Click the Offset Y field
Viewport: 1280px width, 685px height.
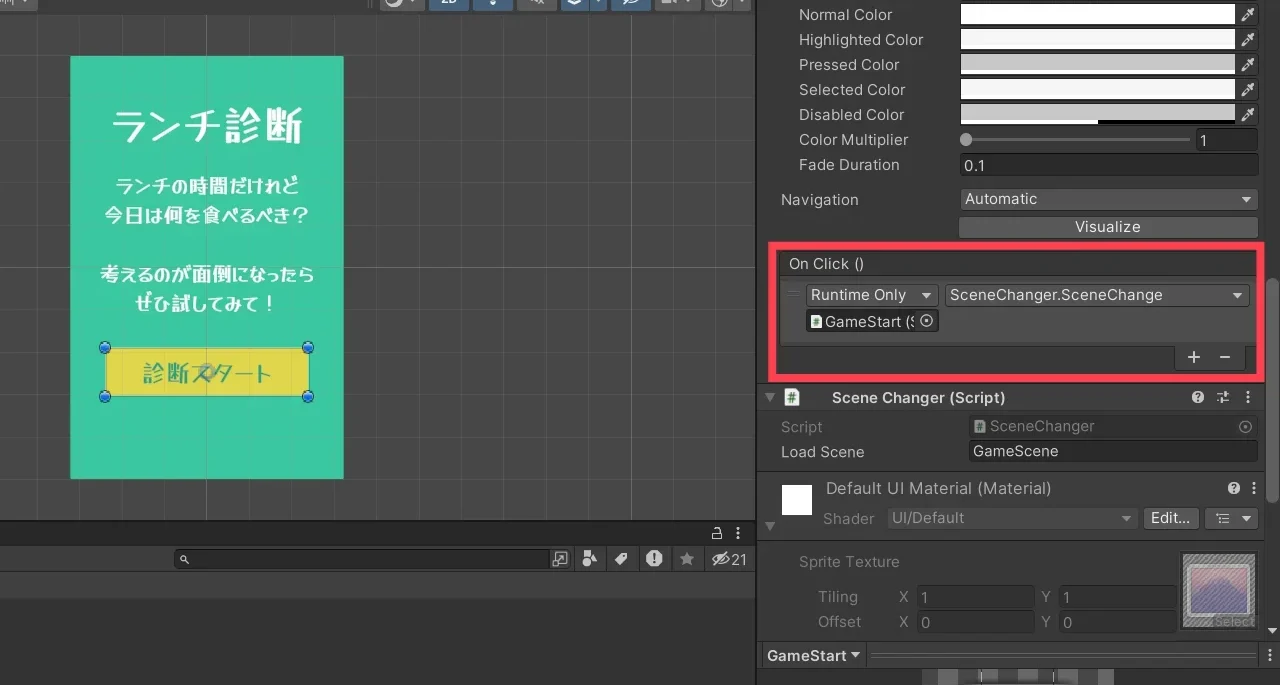[x=1117, y=622]
